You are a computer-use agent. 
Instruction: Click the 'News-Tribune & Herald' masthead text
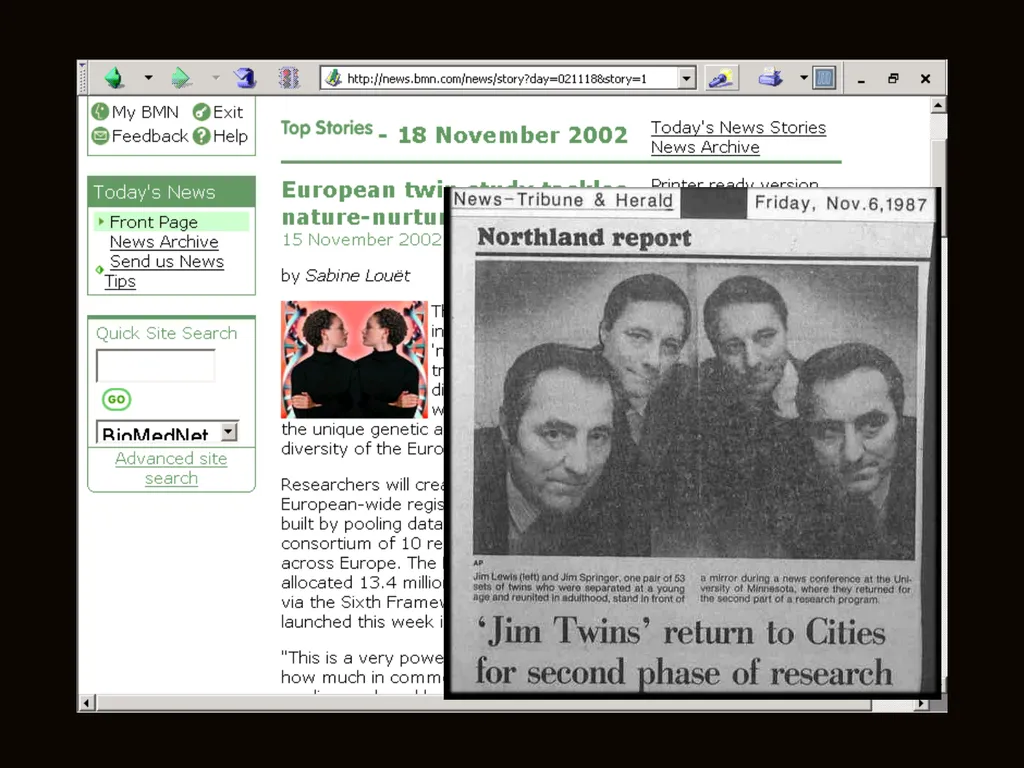[563, 200]
